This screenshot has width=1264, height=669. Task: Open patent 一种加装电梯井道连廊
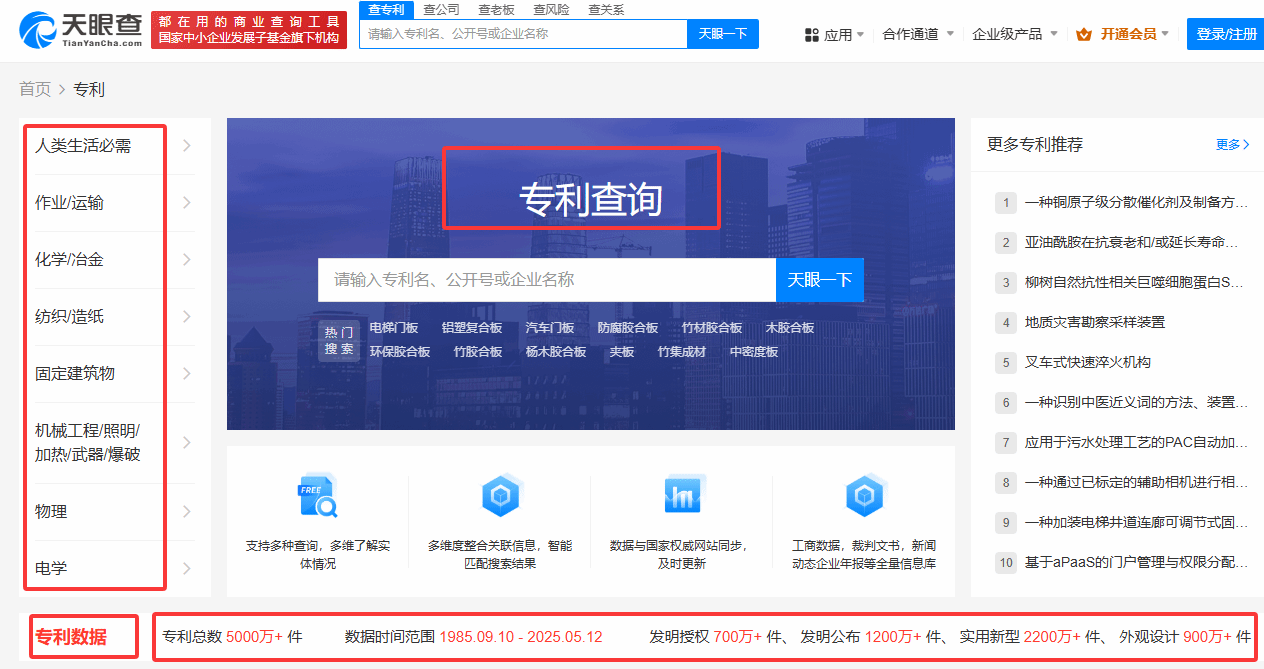coord(1136,523)
